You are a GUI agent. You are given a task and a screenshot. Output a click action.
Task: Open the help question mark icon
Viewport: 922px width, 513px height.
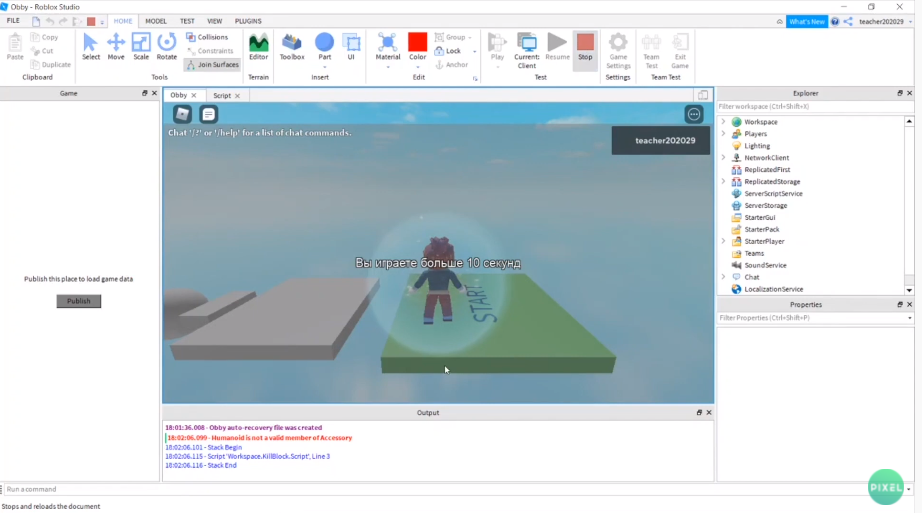(x=835, y=22)
